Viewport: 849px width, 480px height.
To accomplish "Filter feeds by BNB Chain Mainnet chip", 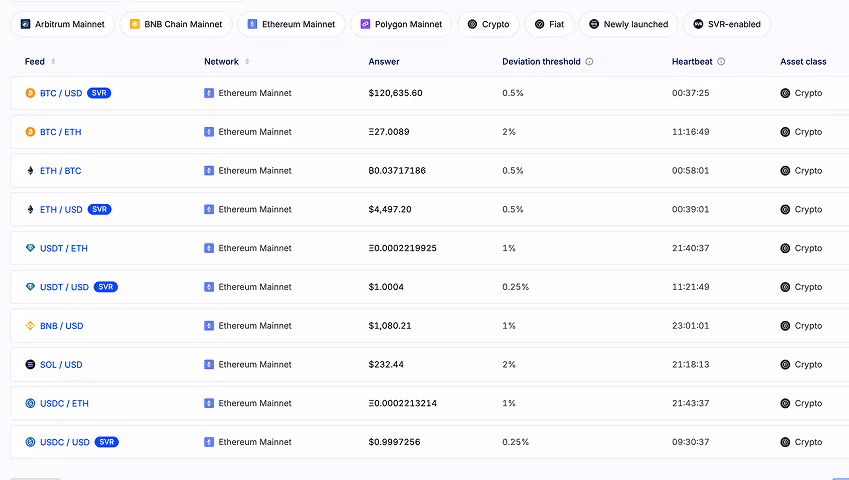I will [177, 24].
